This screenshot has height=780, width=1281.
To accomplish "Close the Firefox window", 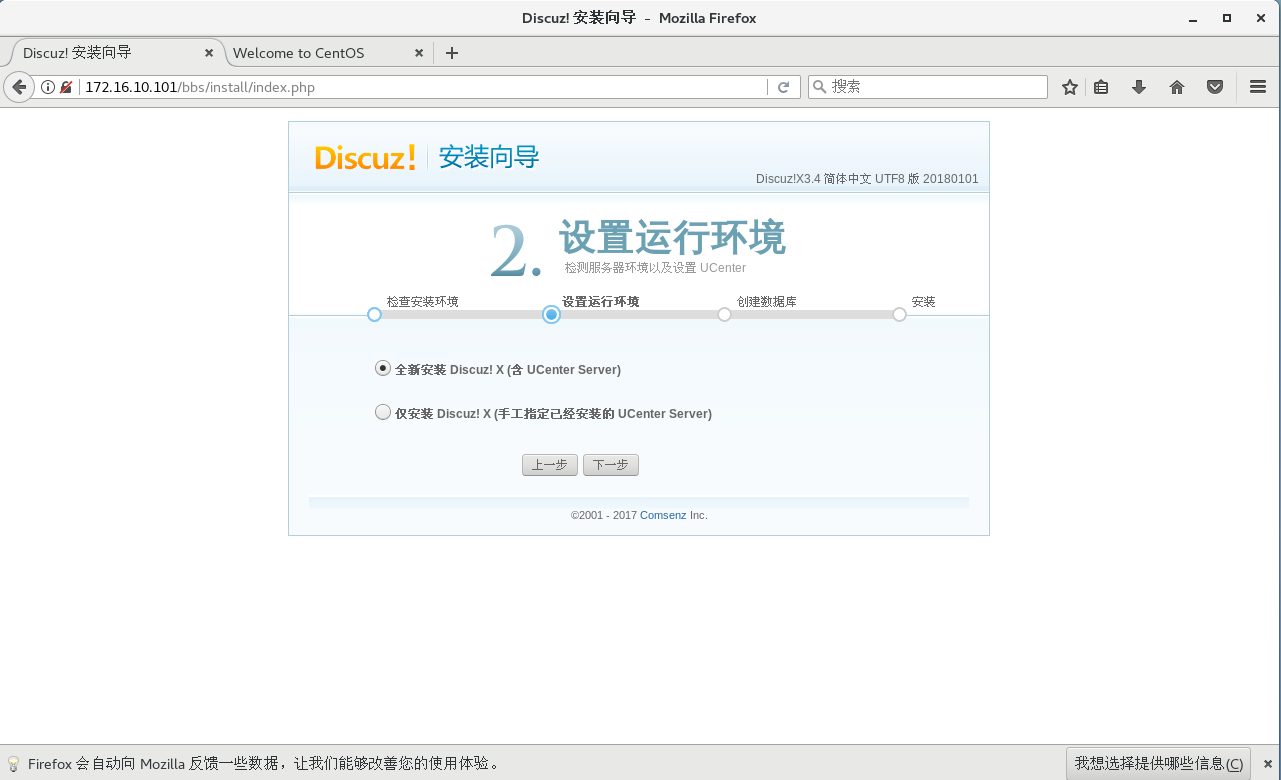I will pos(1260,18).
